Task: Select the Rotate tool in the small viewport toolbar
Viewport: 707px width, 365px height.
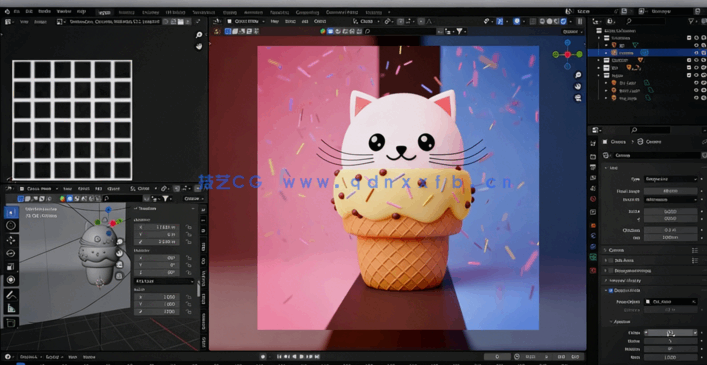Action: (x=11, y=253)
